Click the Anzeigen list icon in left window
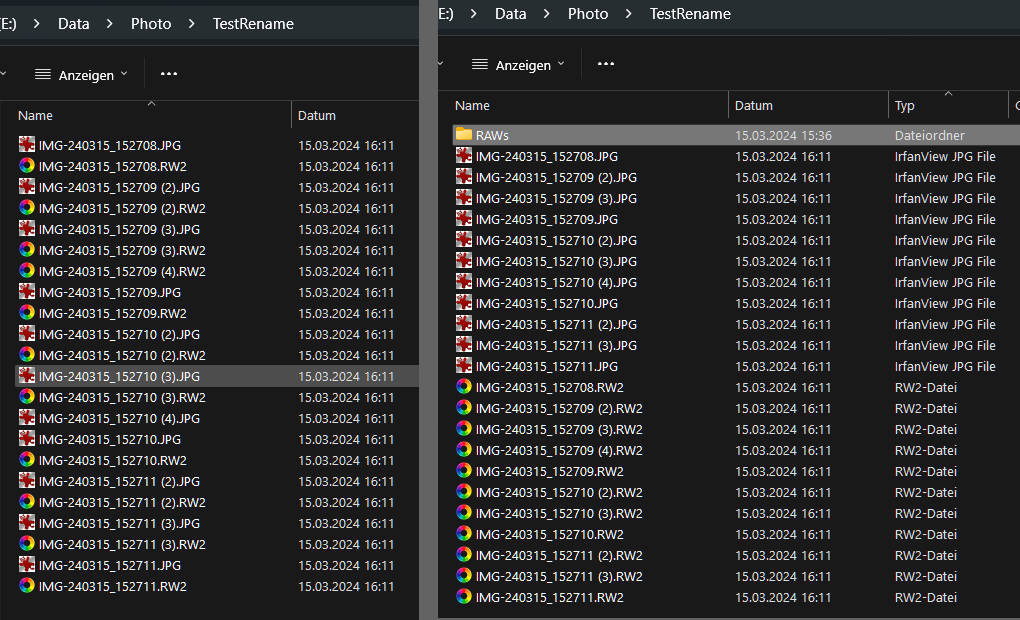Viewport: 1020px width, 620px height. [42, 75]
